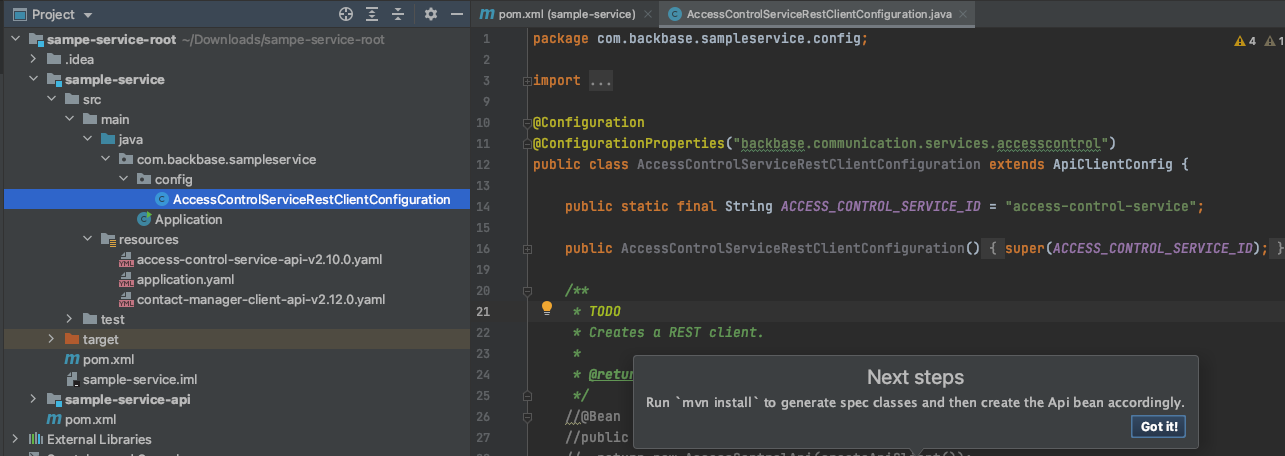Click the YAML icon of contact-manager-client-api-v2.12.0.yaml

pyautogui.click(x=126, y=299)
